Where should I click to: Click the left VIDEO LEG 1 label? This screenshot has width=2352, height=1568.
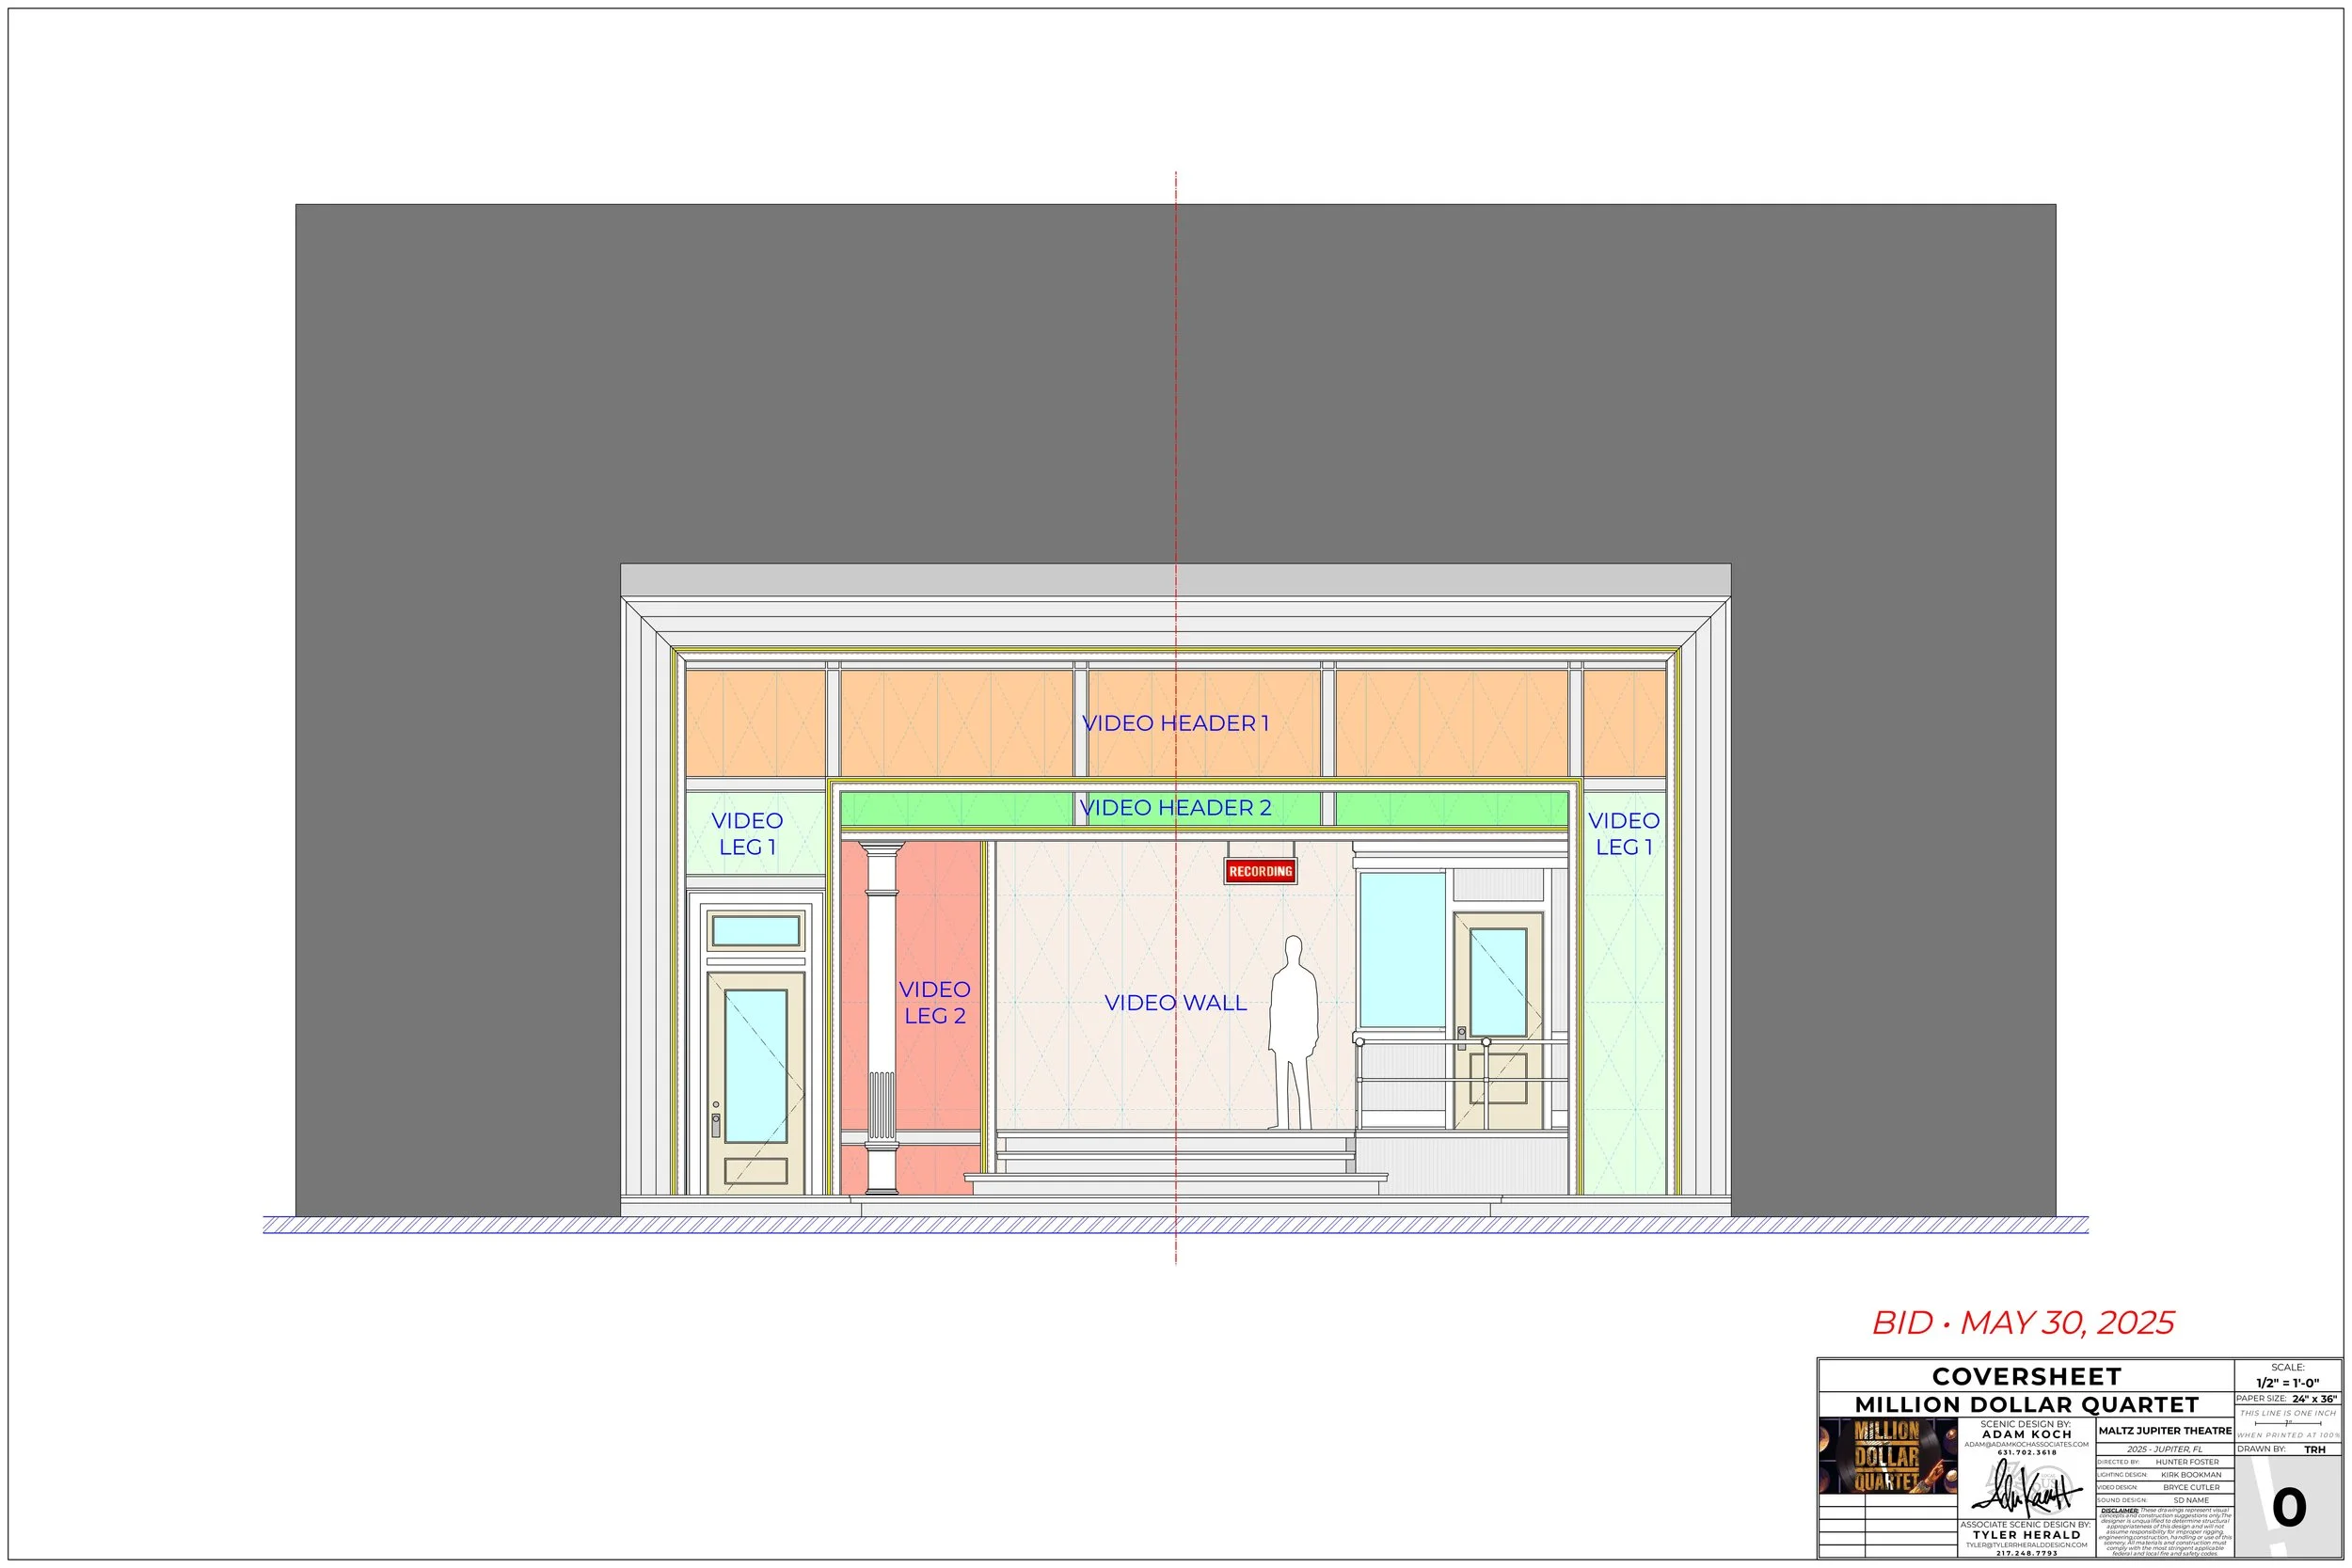click(x=747, y=833)
